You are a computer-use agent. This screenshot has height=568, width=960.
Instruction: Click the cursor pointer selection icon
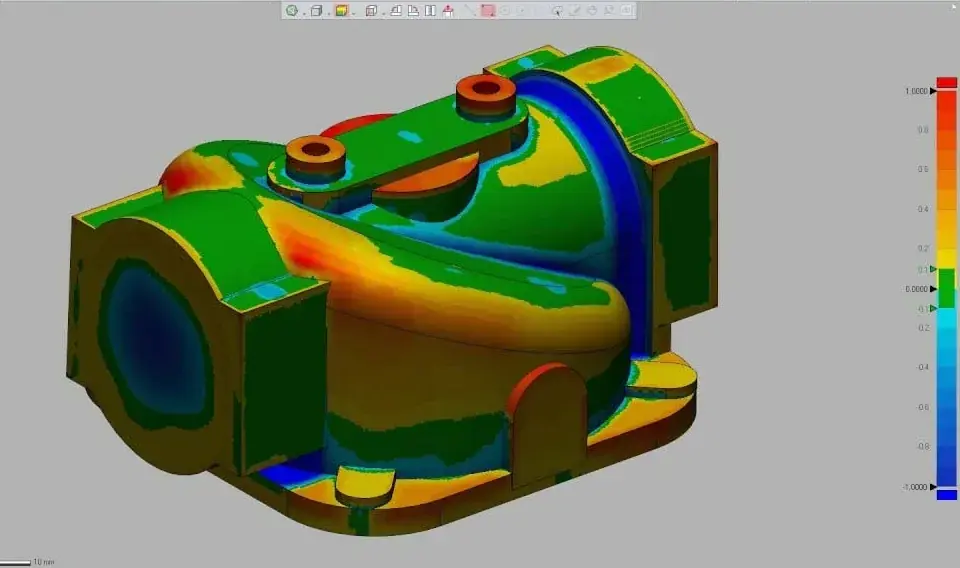tap(557, 10)
